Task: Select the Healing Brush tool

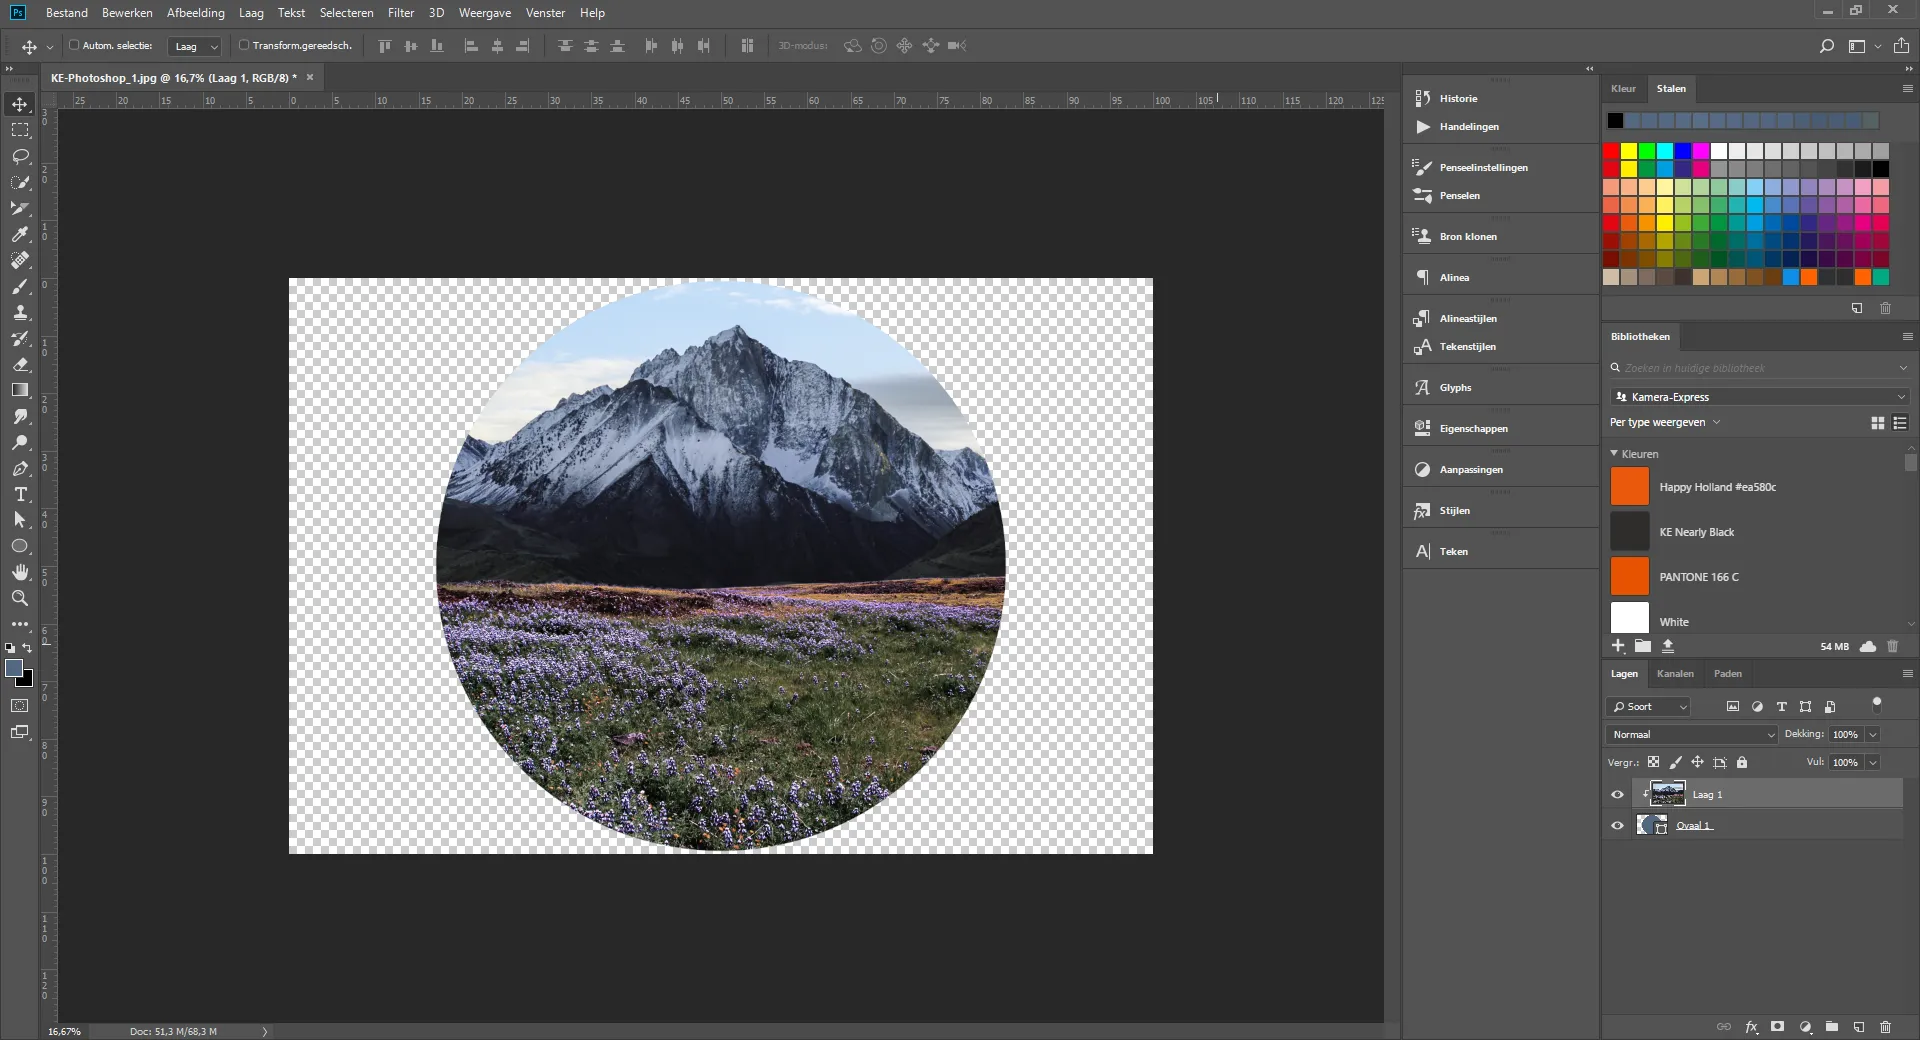Action: coord(20,261)
